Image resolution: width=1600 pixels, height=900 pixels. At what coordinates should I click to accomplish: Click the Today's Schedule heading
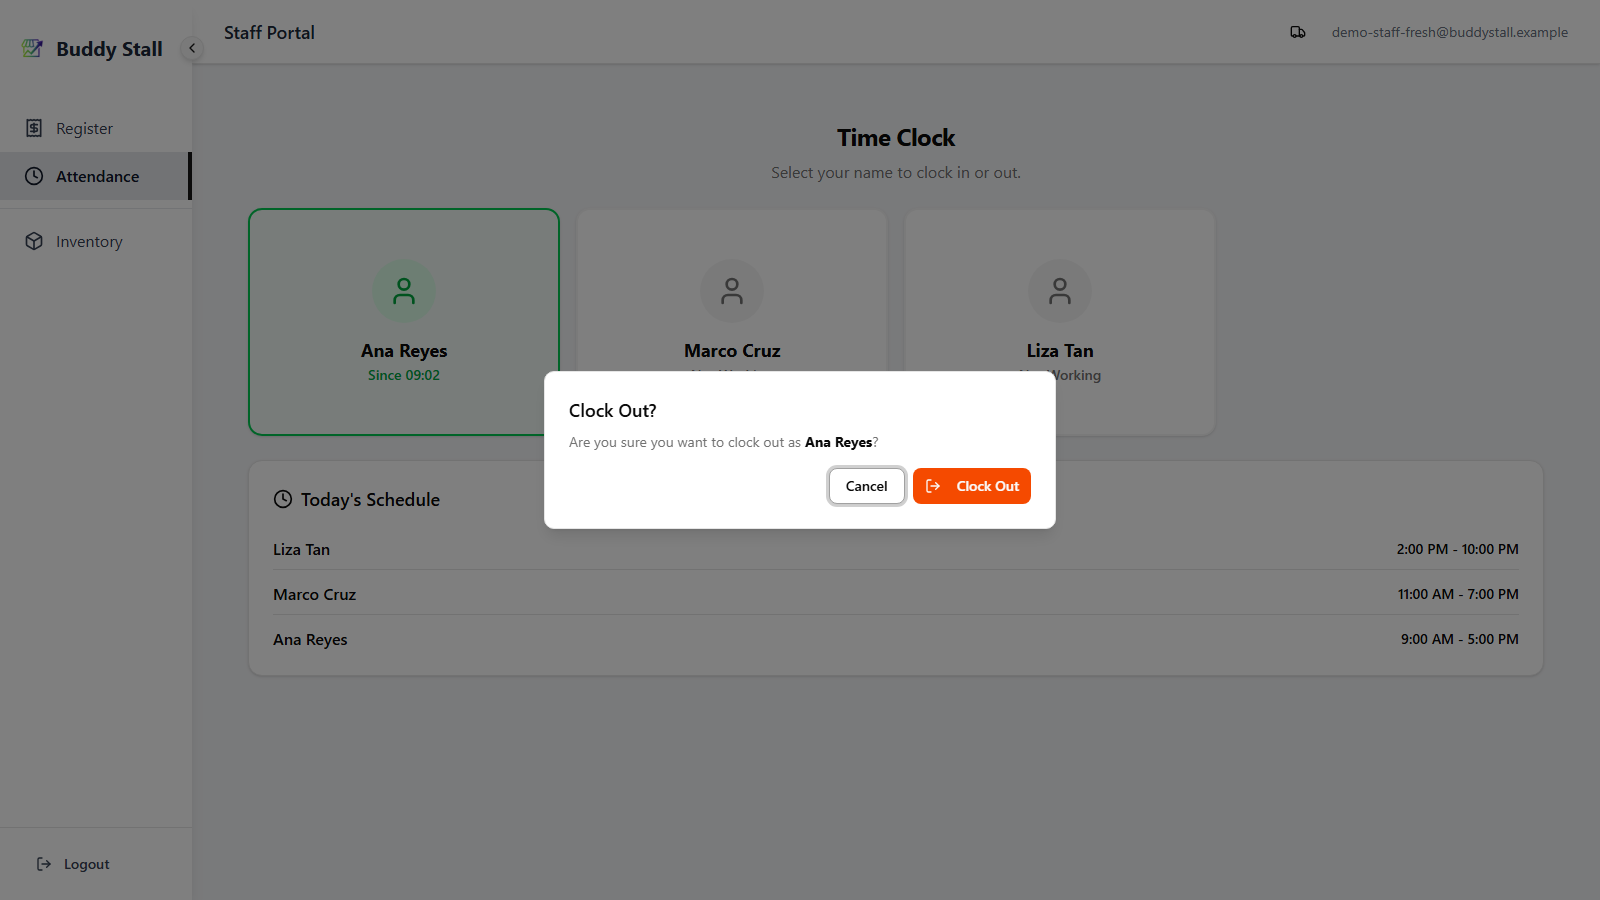[370, 500]
